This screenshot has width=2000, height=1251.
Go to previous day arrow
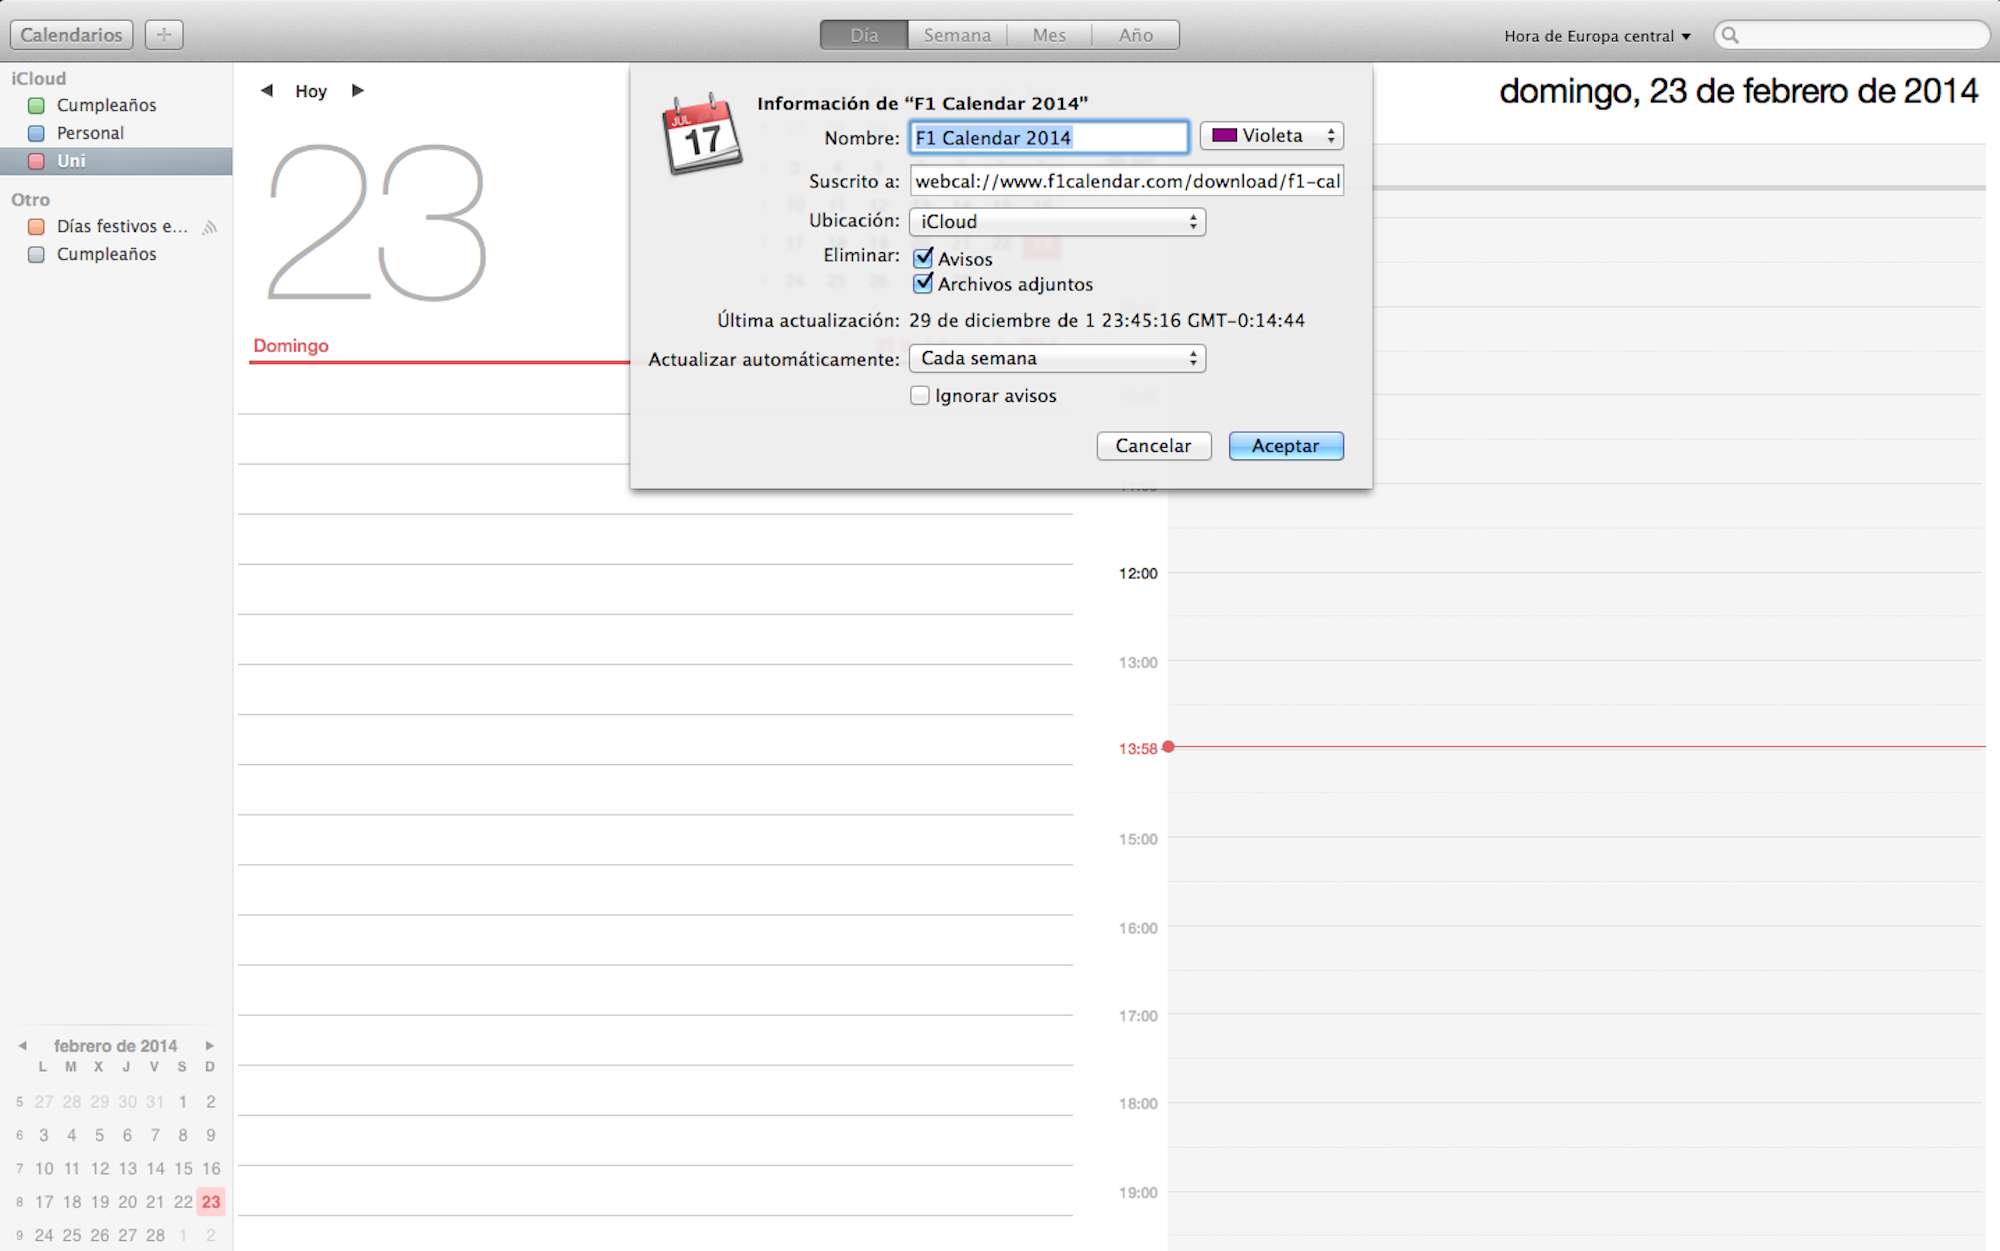click(266, 91)
